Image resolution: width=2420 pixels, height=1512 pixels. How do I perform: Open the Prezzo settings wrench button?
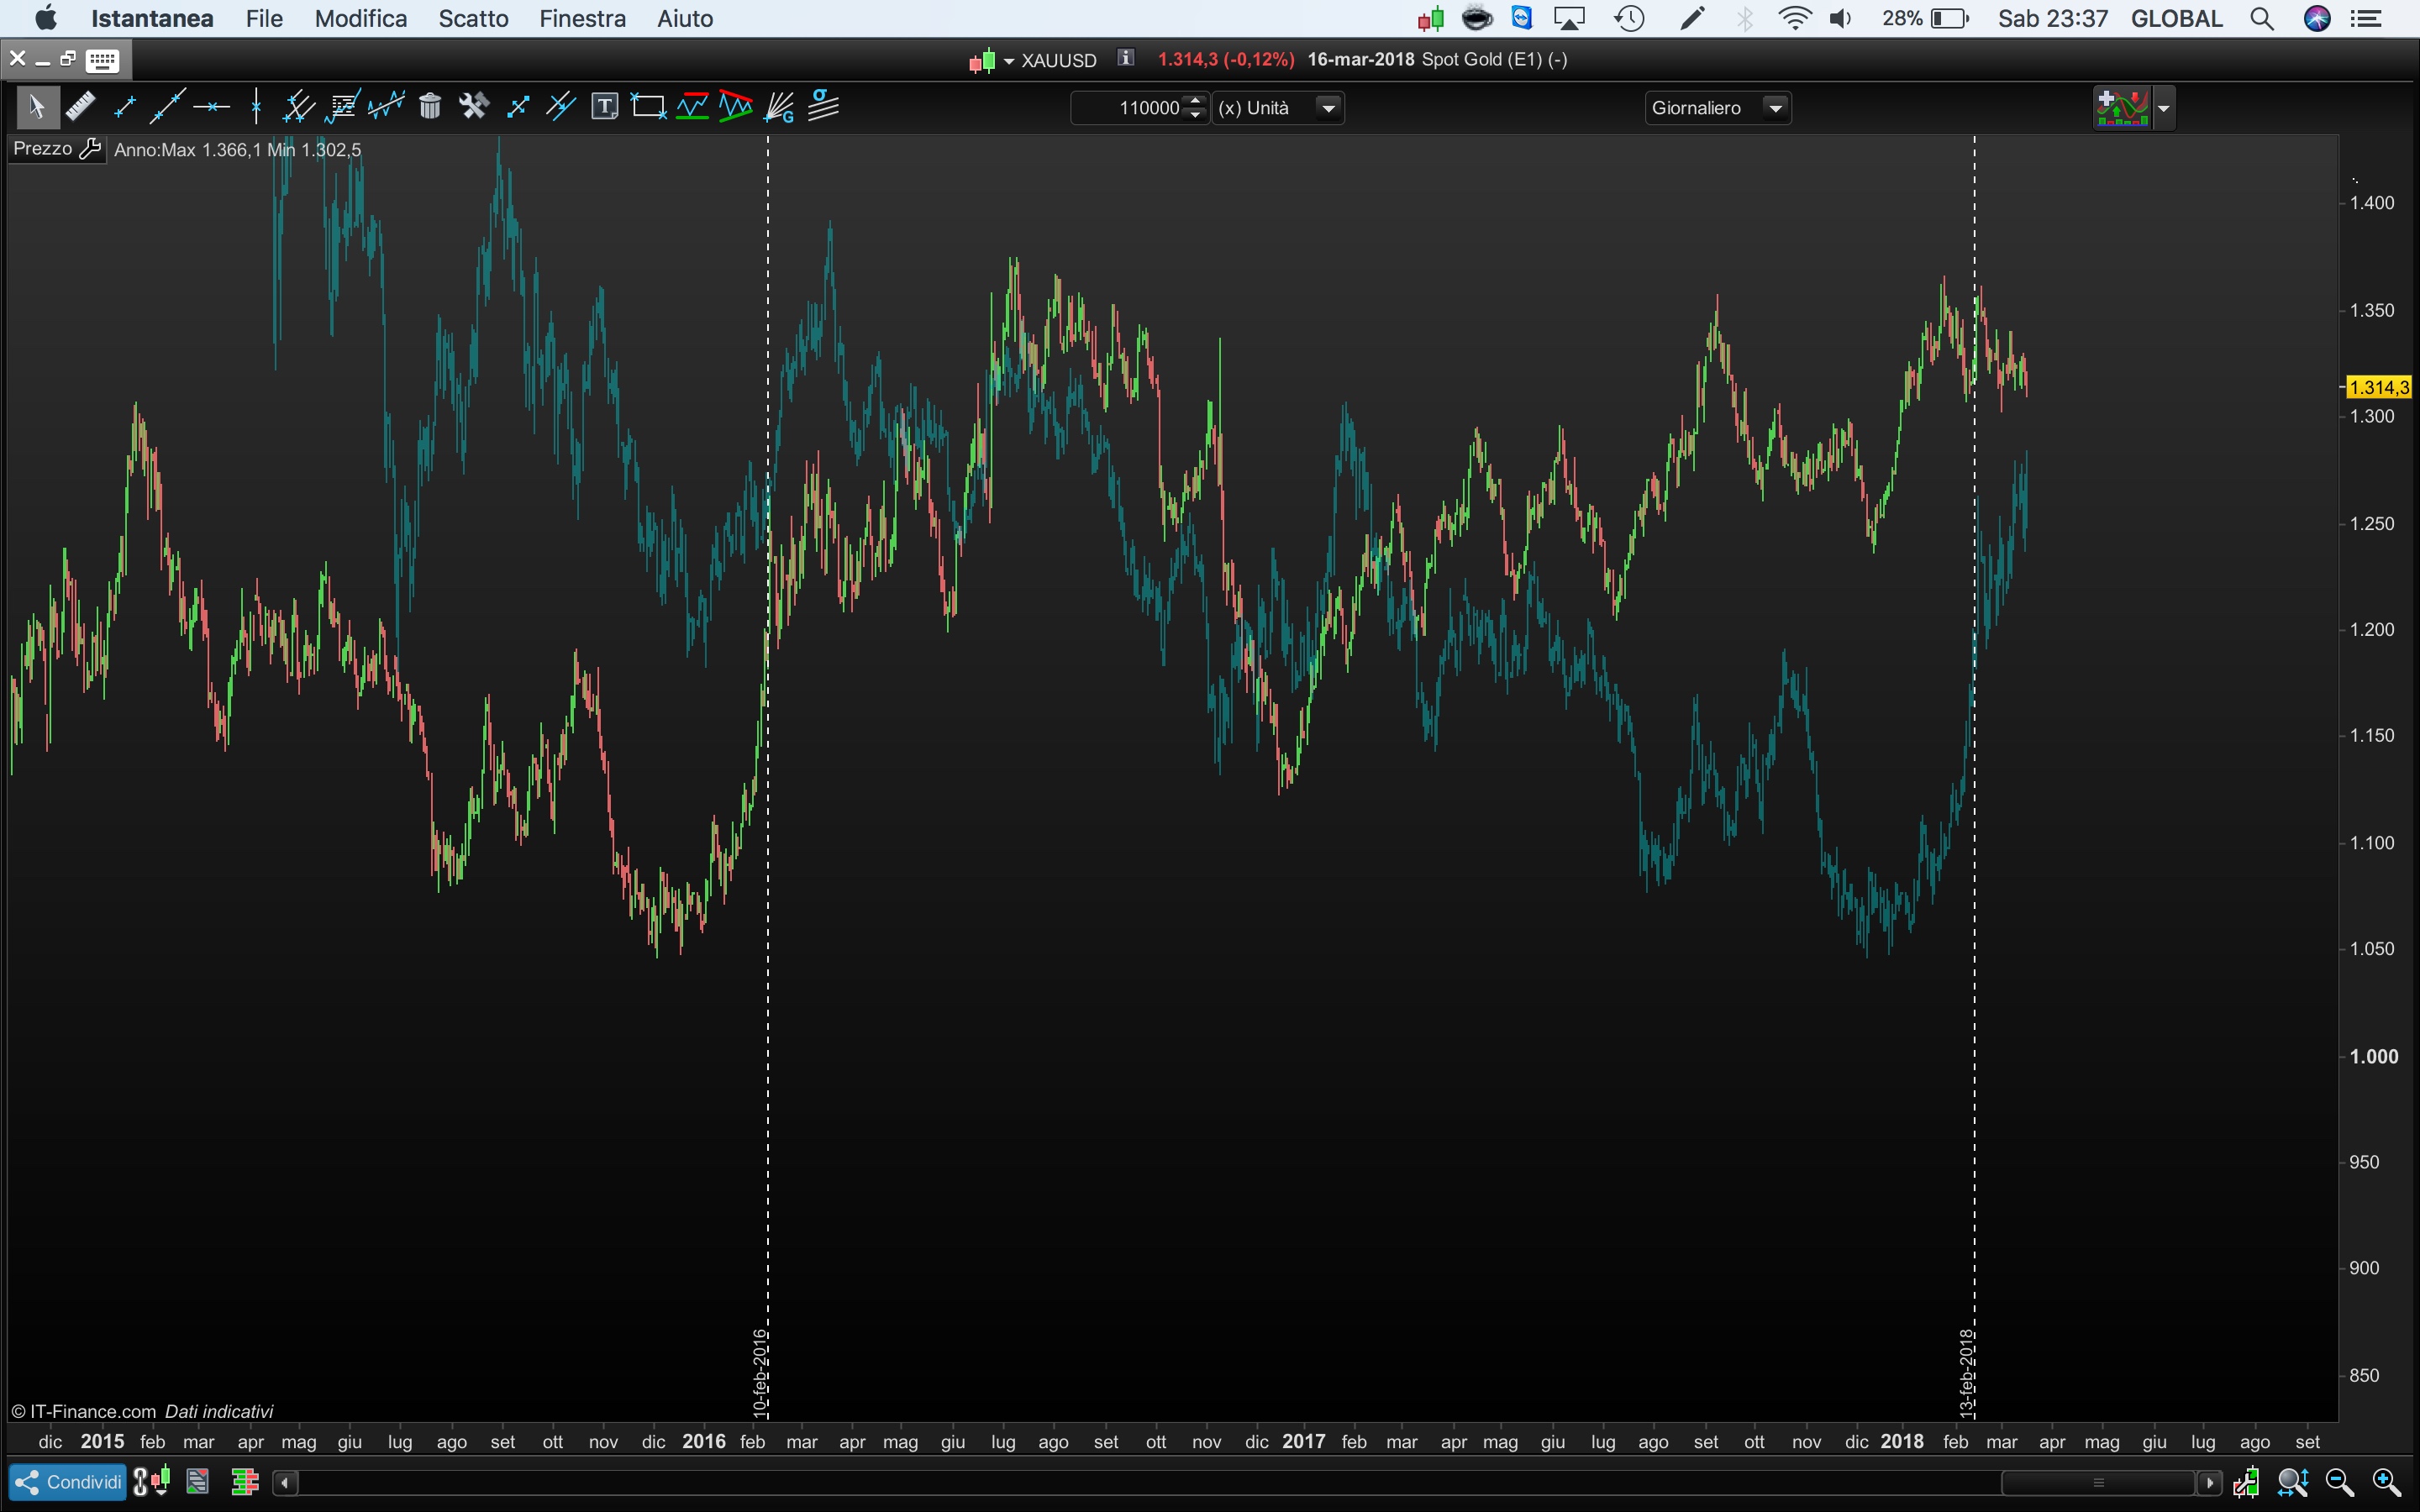90,149
